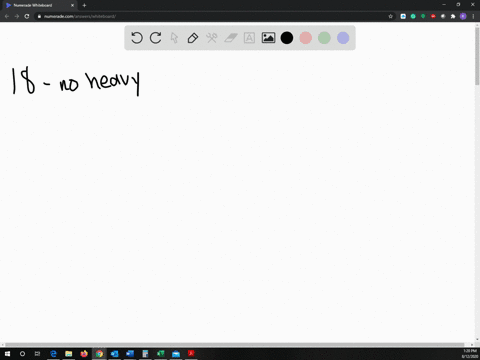This screenshot has width=480, height=360.
Task: Click the horizontal scrollbar at page bottom
Action: [x=235, y=344]
